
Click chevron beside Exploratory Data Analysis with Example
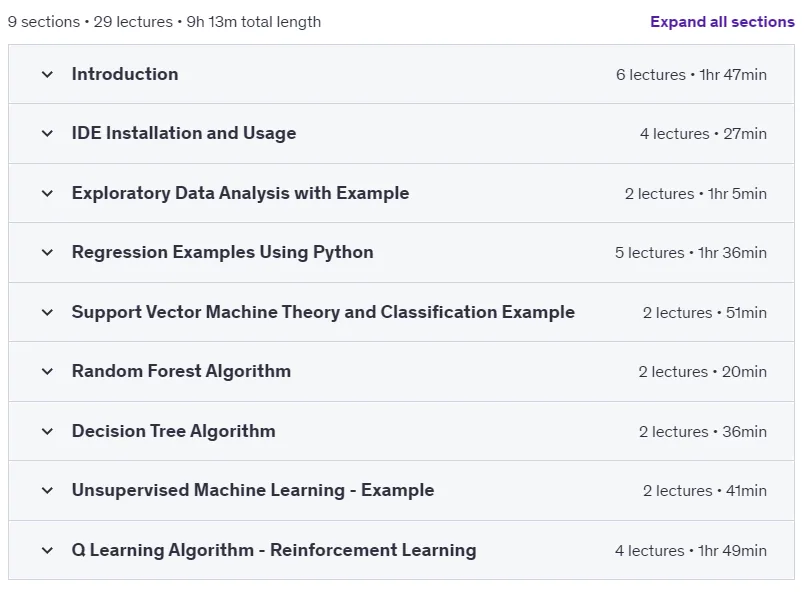pos(47,194)
